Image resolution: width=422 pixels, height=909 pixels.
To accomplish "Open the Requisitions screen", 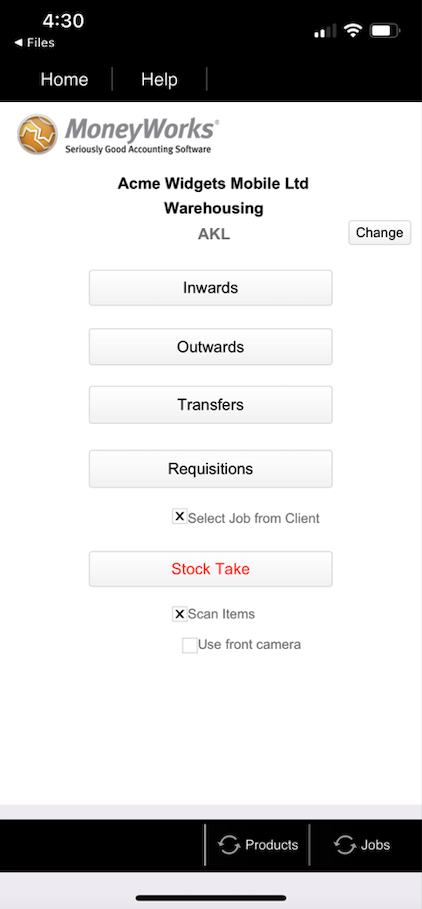I will click(x=210, y=468).
